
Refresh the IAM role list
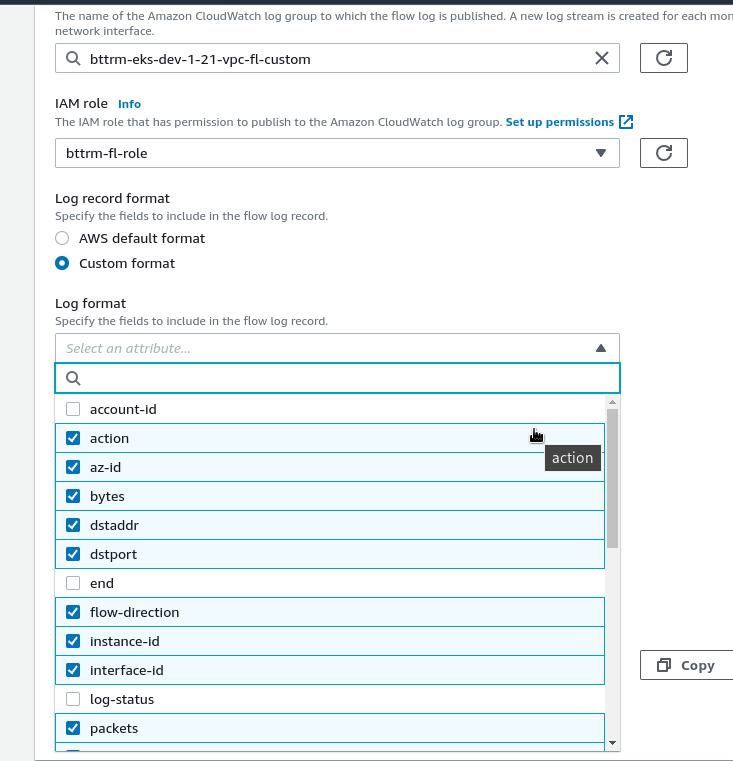(x=664, y=153)
